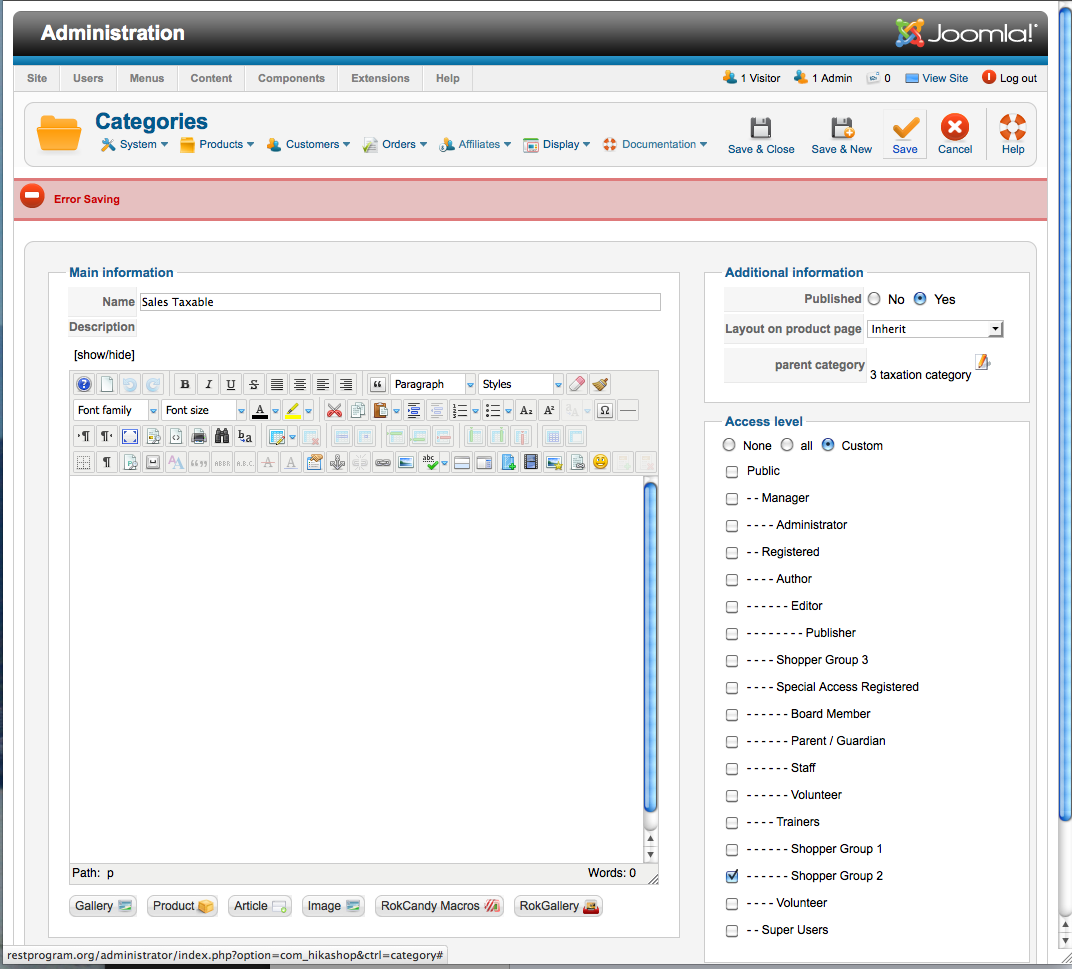Screen dimensions: 1072x969
Task: Click the Italic formatting icon
Action: pos(209,384)
